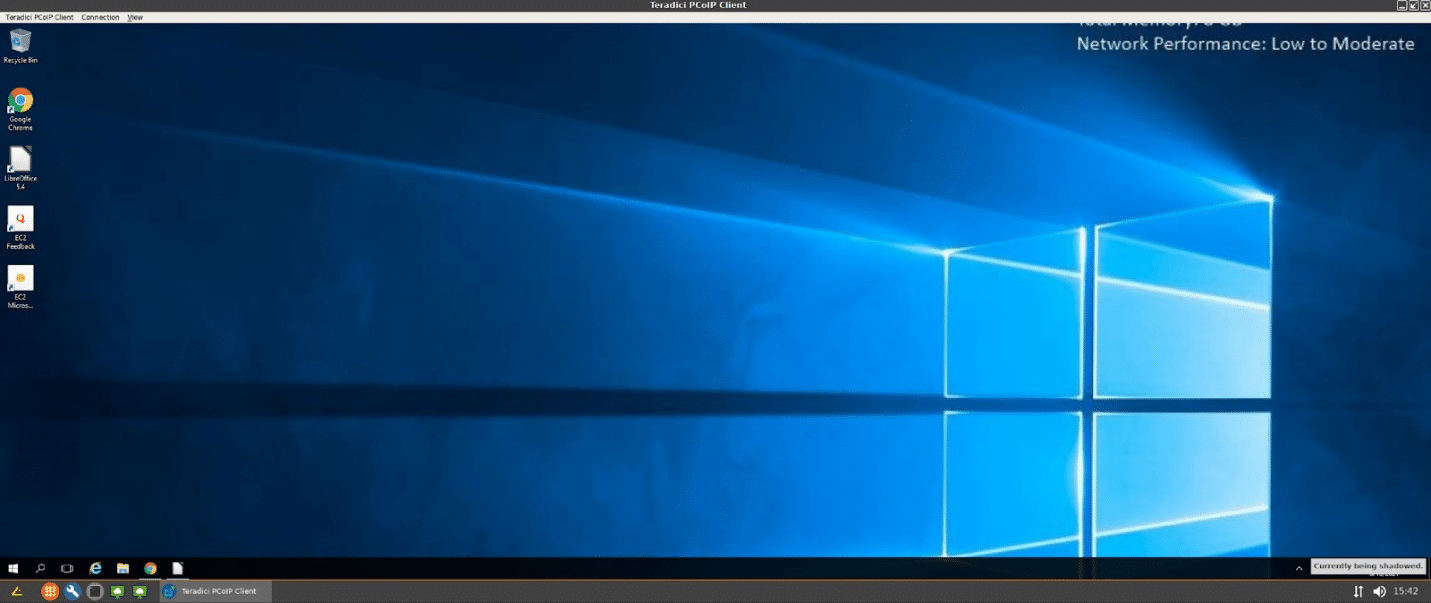Minimize the Teradici PCoIP Client window

click(x=1401, y=6)
